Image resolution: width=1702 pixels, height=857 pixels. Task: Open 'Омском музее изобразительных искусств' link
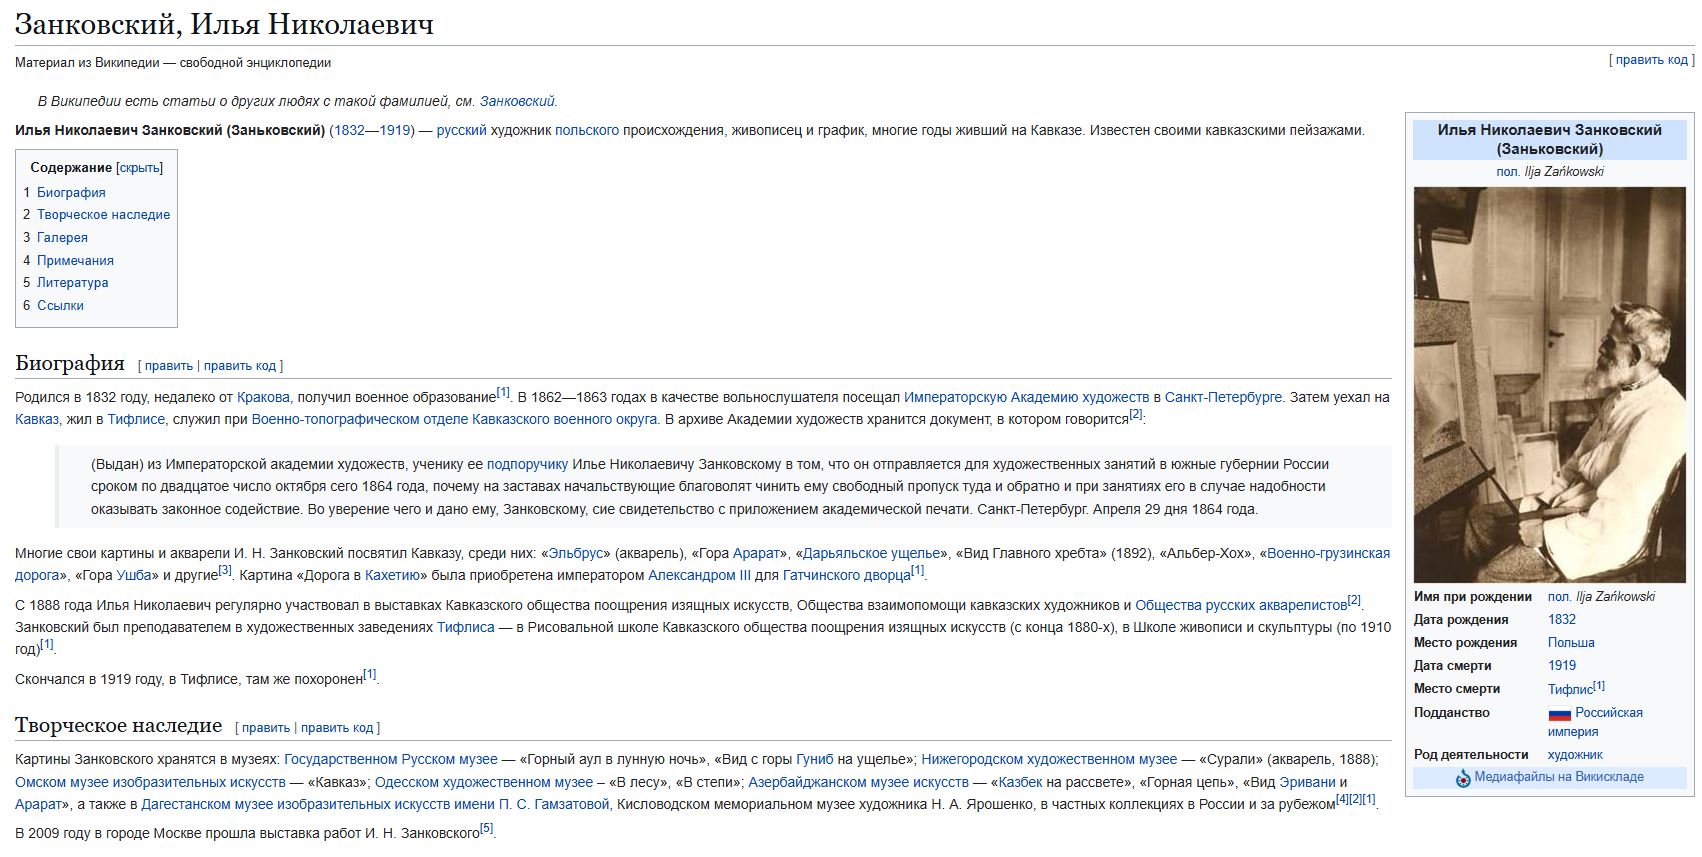(150, 782)
